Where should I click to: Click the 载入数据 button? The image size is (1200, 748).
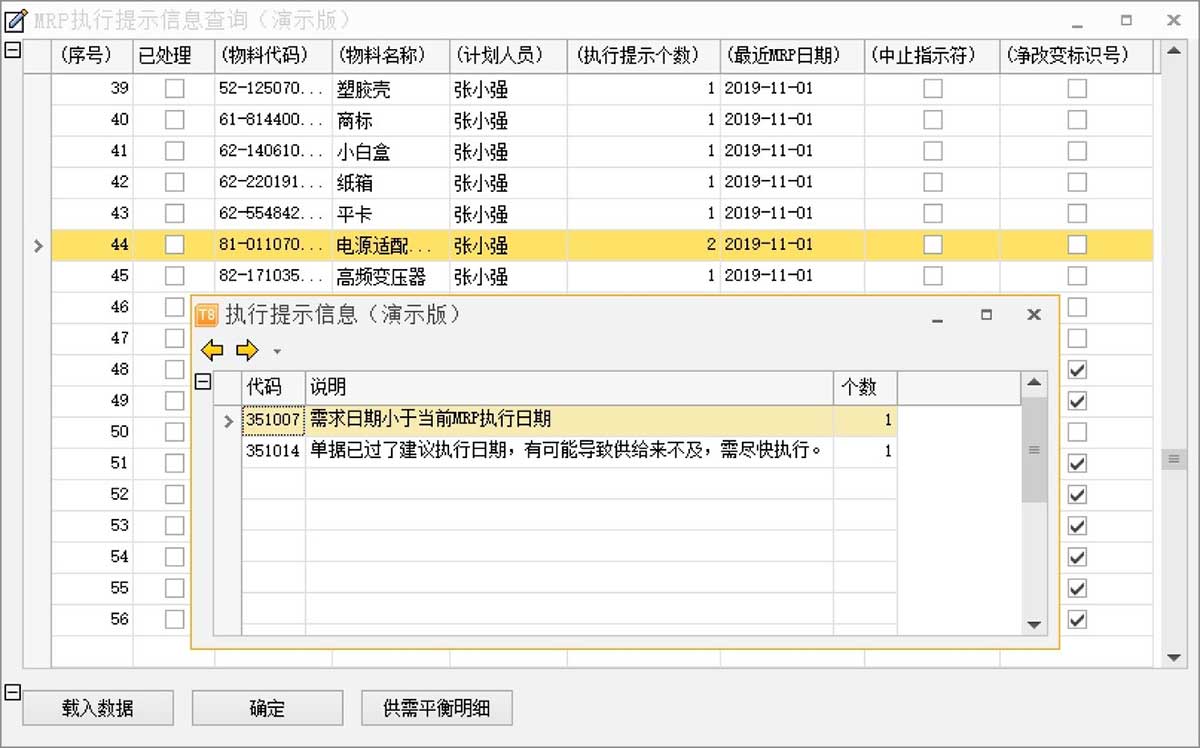click(98, 709)
